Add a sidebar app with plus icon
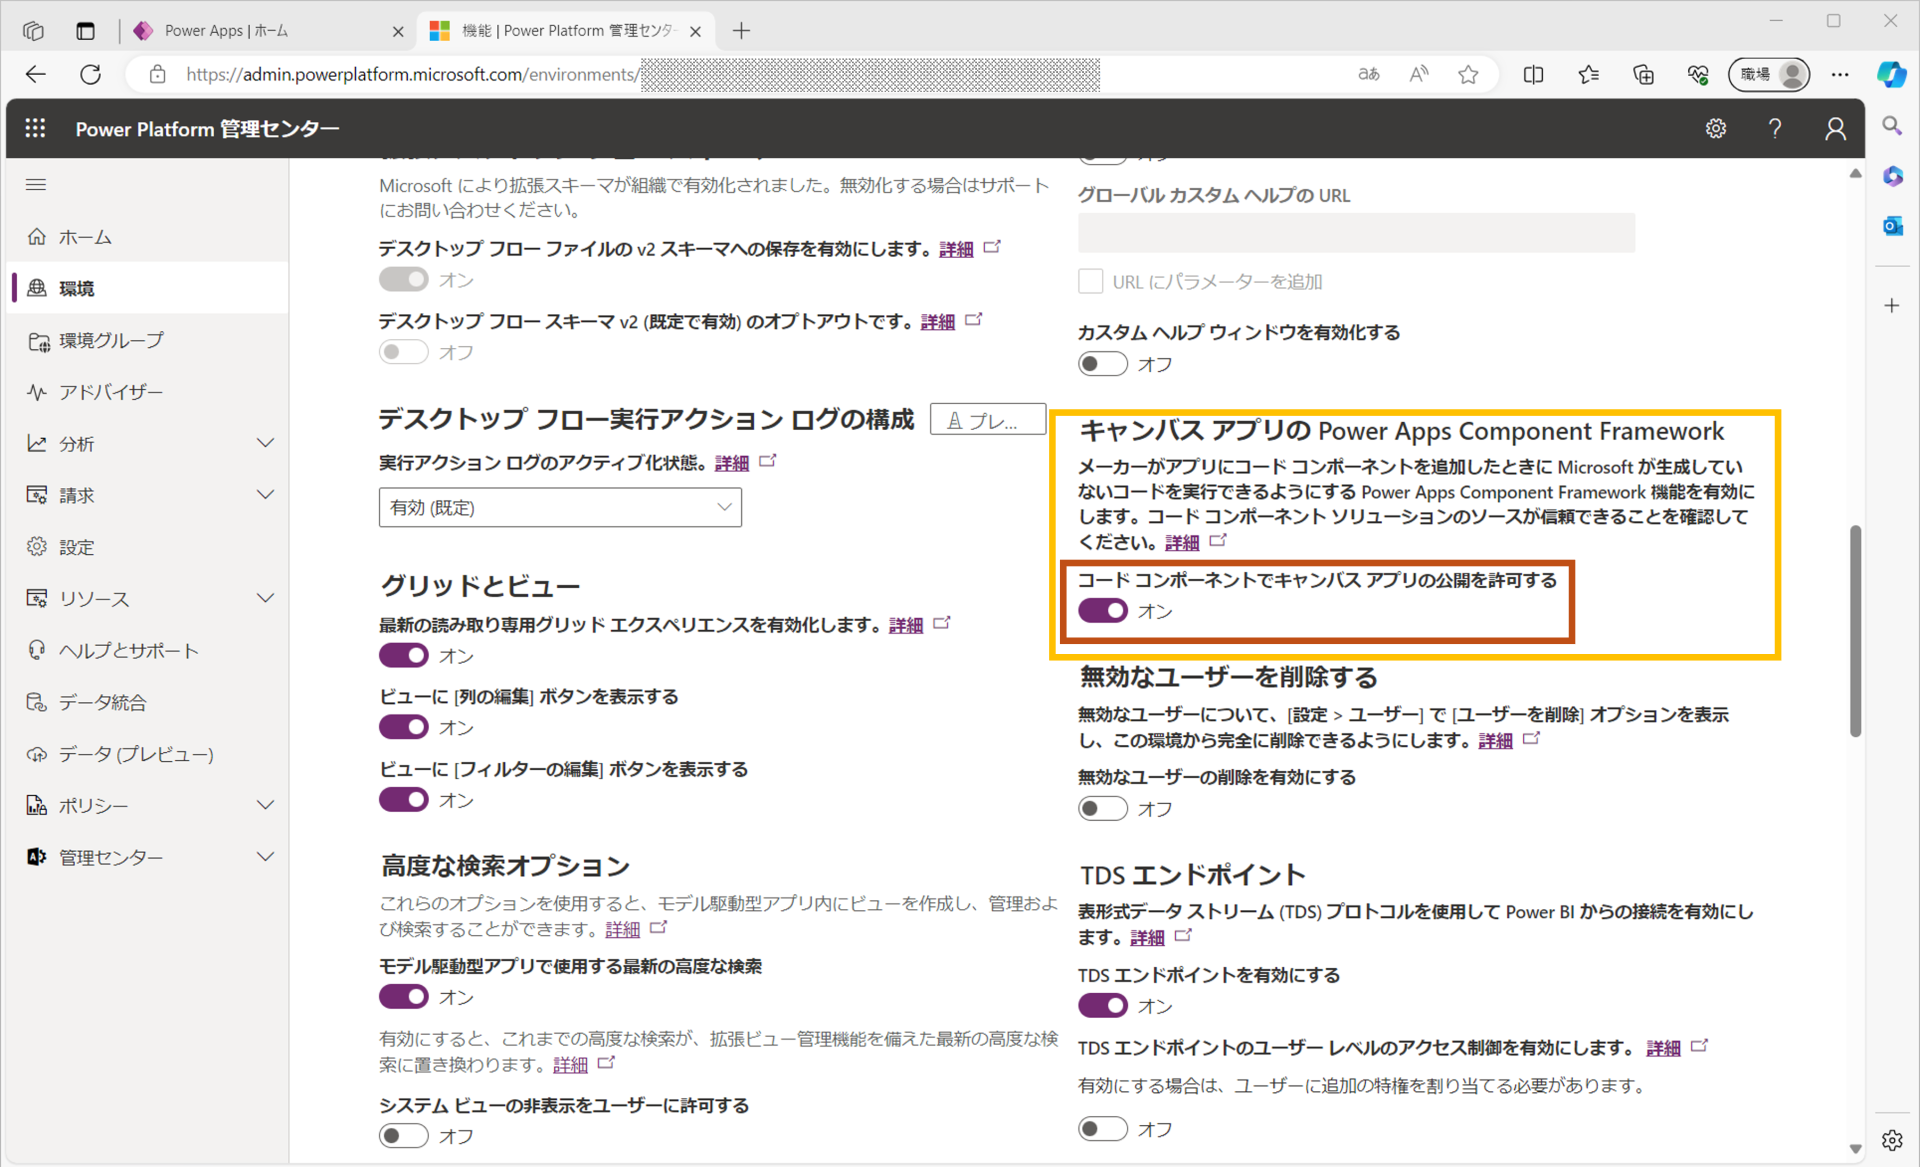Screen dimensions: 1920x1167 point(1892,305)
